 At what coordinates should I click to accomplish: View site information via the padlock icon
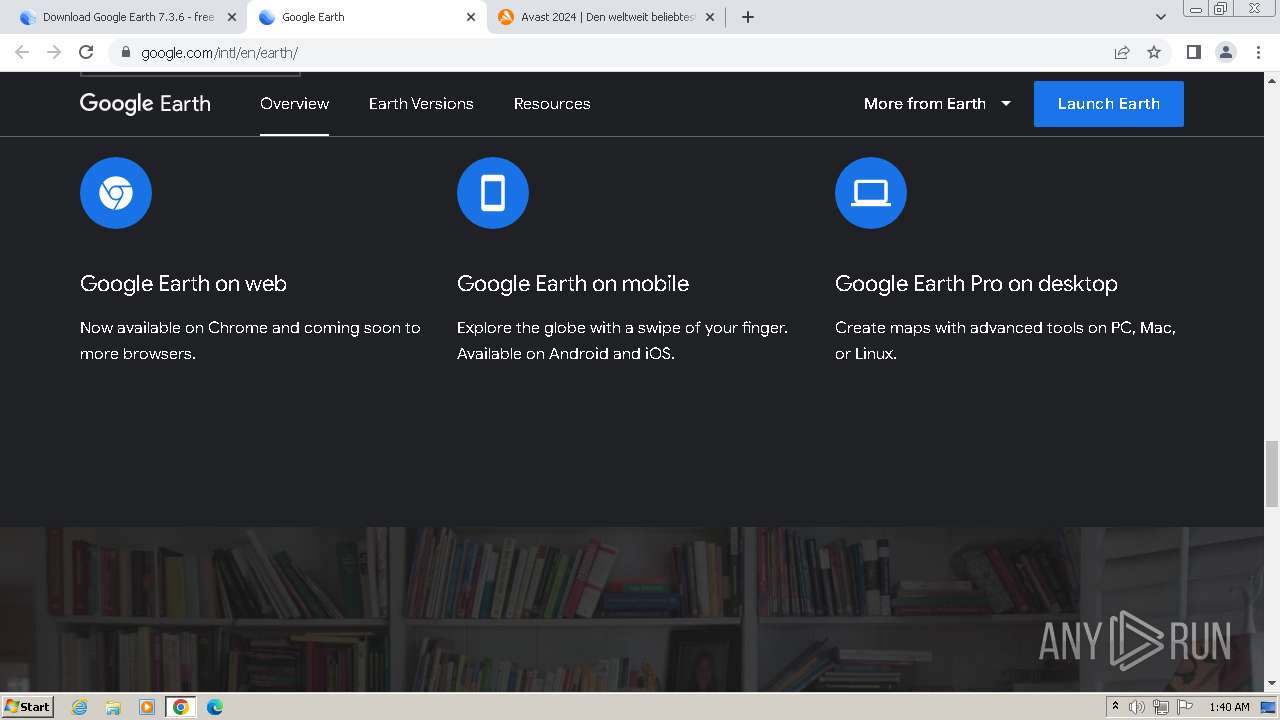pyautogui.click(x=126, y=52)
